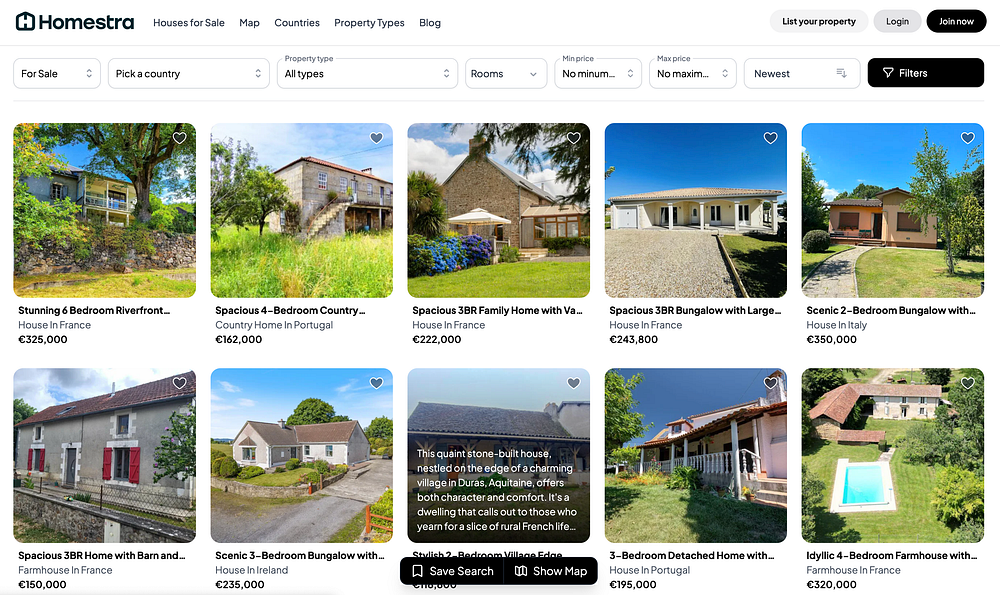Click the Homestra logo icon

point(25,22)
